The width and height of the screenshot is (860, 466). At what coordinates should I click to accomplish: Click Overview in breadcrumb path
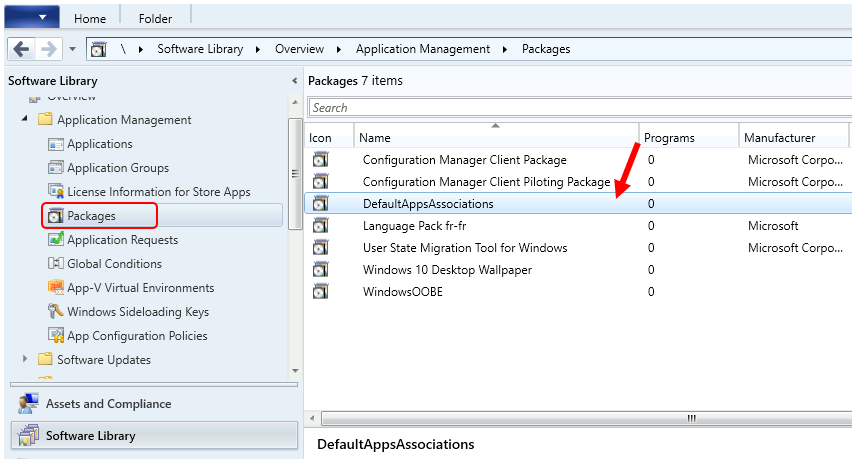tap(299, 49)
